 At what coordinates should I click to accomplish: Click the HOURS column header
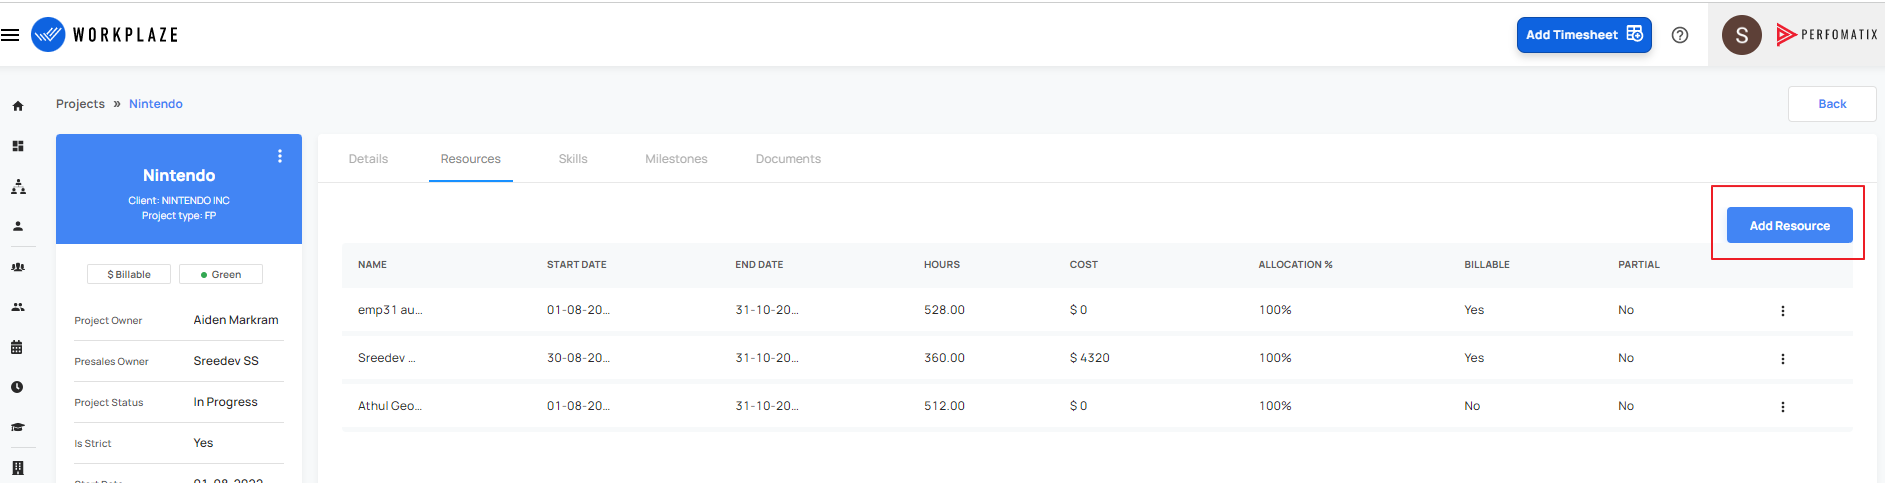click(x=942, y=265)
